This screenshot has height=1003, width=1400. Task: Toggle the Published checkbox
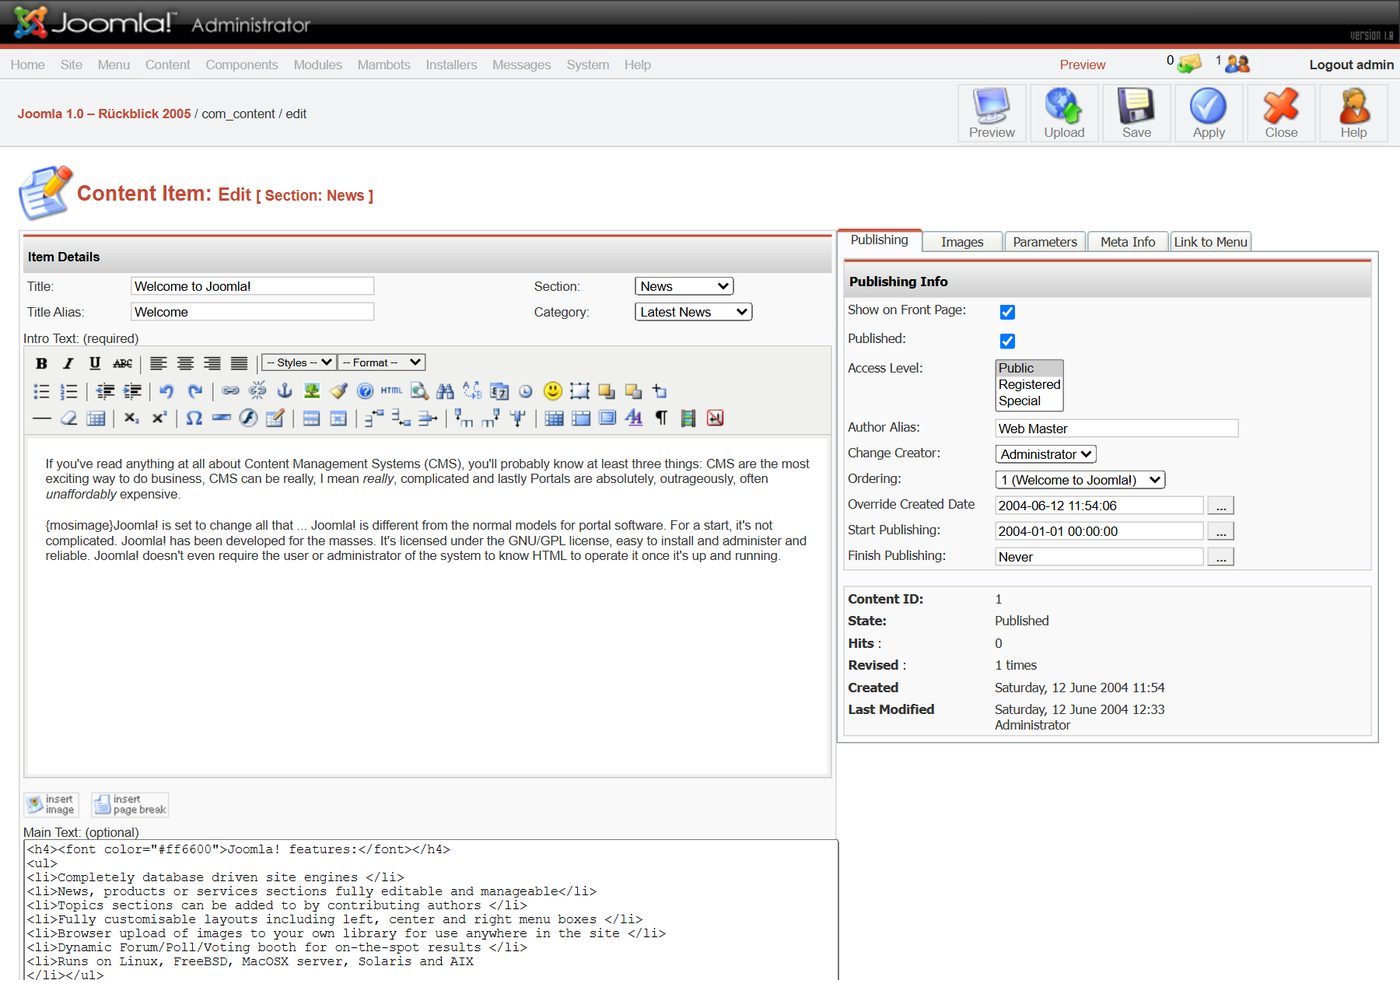[x=1007, y=341]
